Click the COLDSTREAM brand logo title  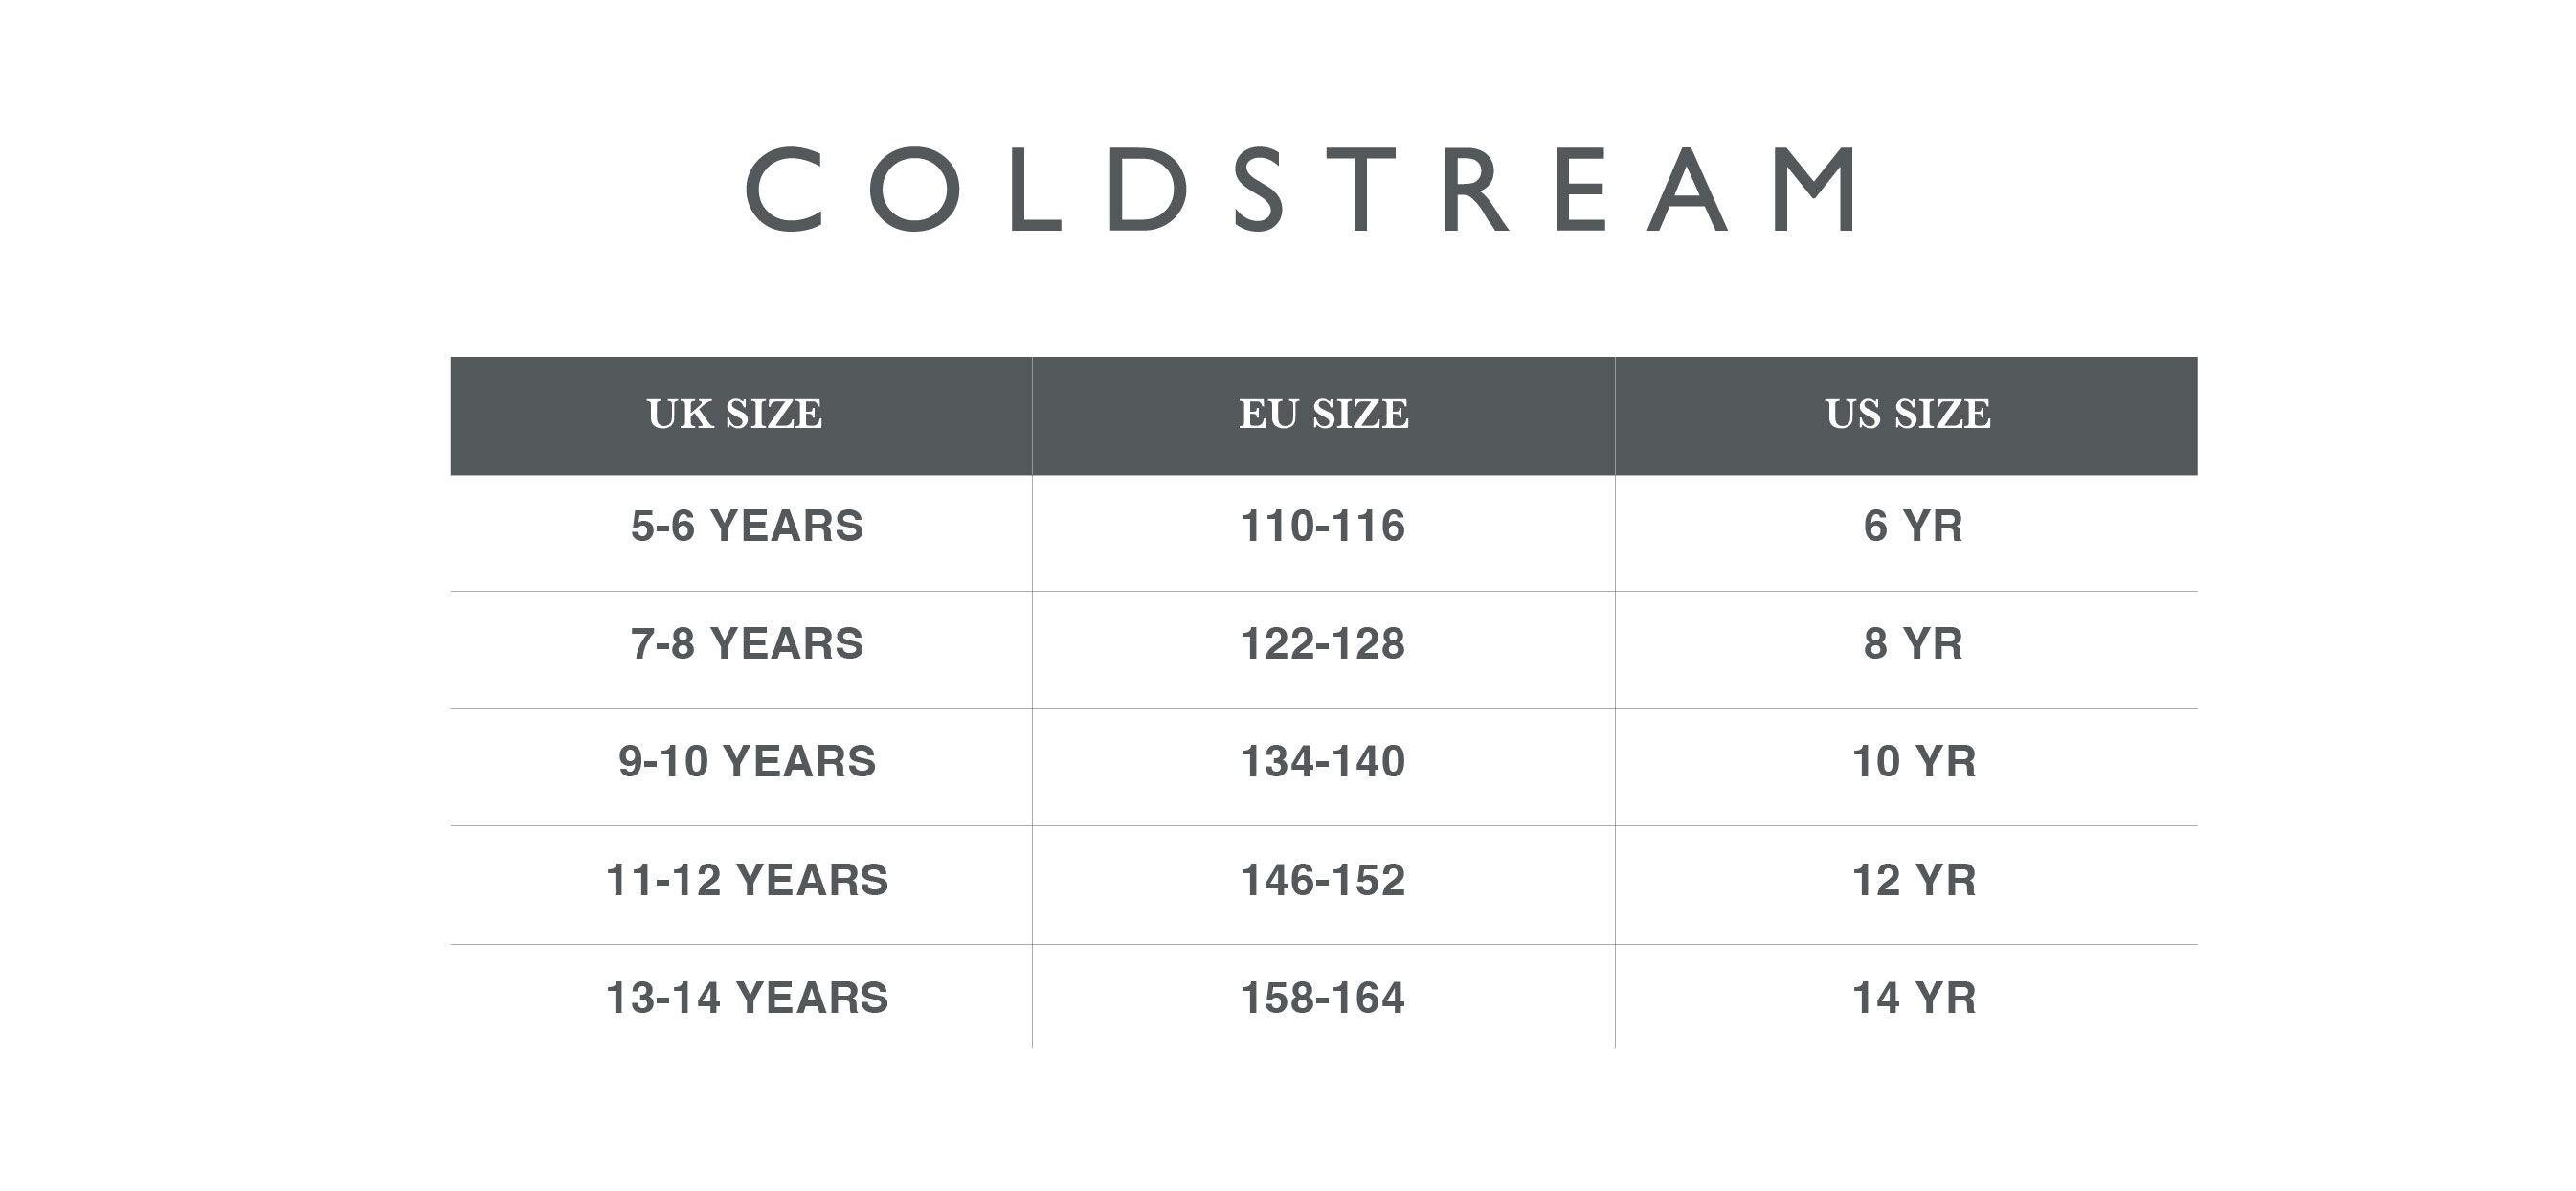tap(1300, 189)
